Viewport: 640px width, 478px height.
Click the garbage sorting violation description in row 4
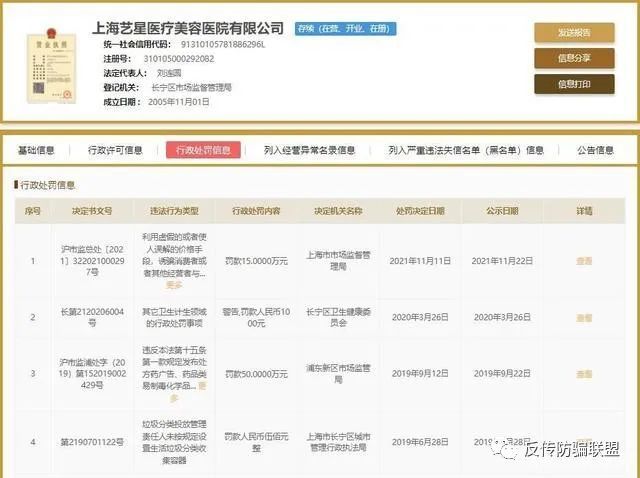174,442
